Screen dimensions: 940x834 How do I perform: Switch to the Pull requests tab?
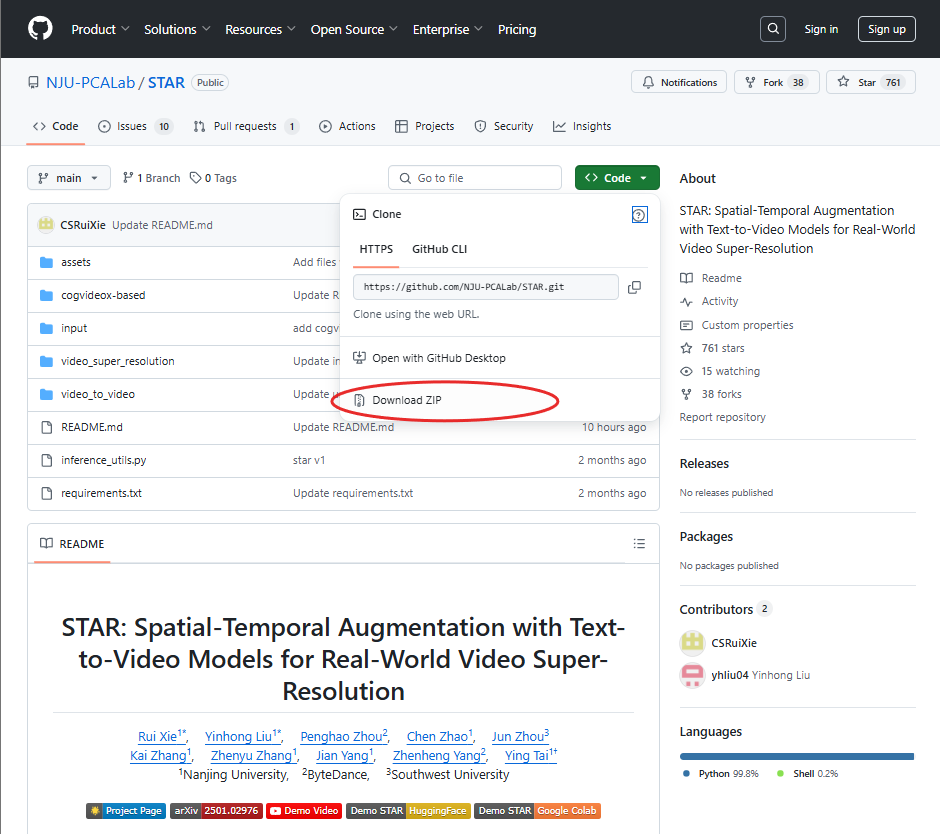(246, 126)
